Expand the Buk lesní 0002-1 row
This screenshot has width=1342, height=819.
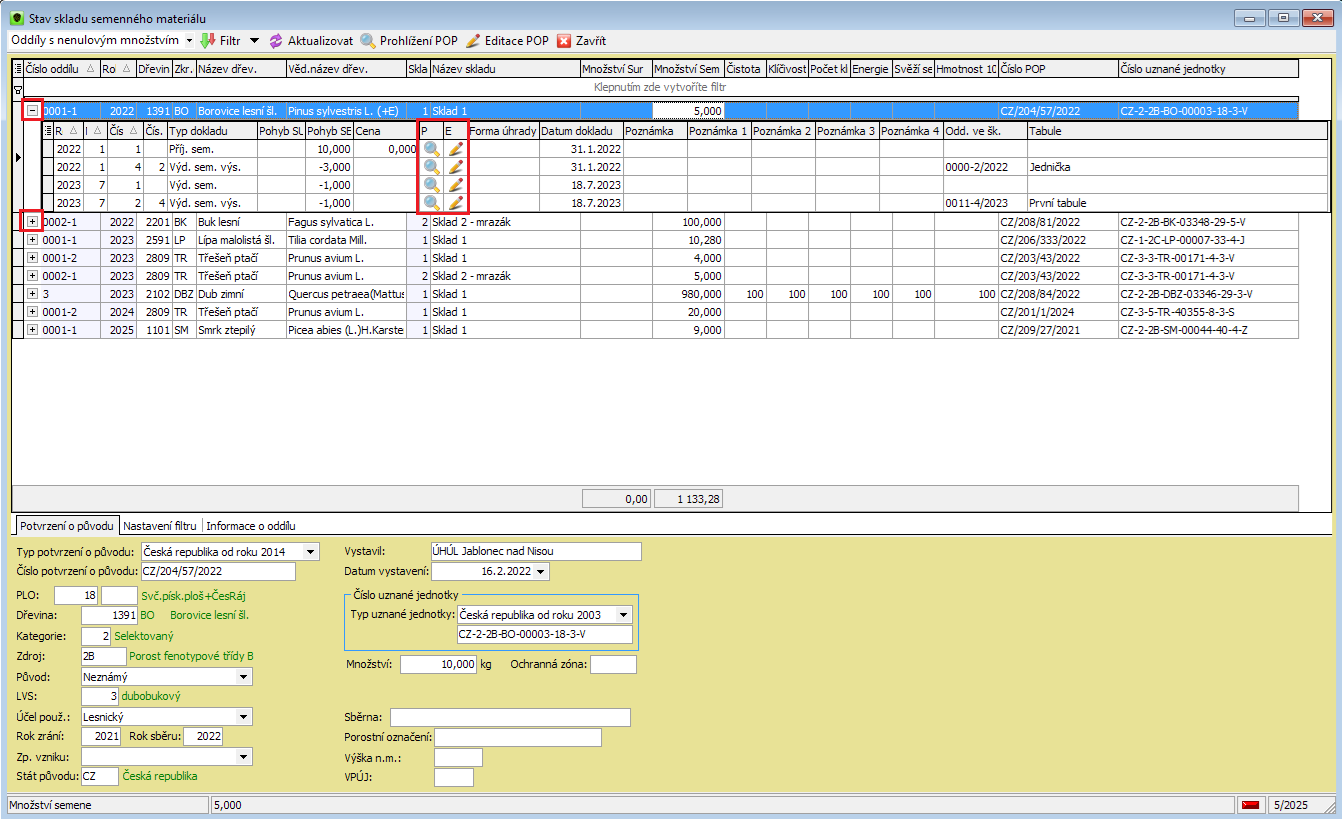coord(33,221)
